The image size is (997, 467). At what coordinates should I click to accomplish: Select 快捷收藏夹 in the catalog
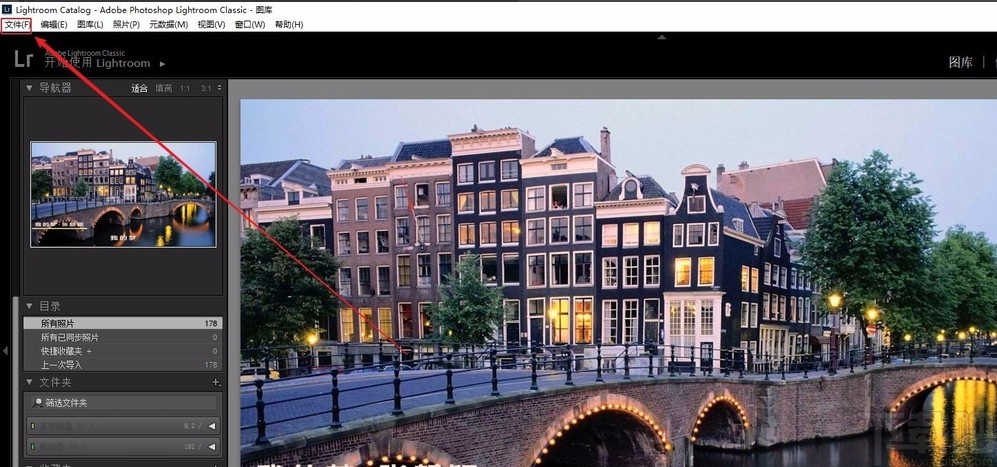click(123, 351)
